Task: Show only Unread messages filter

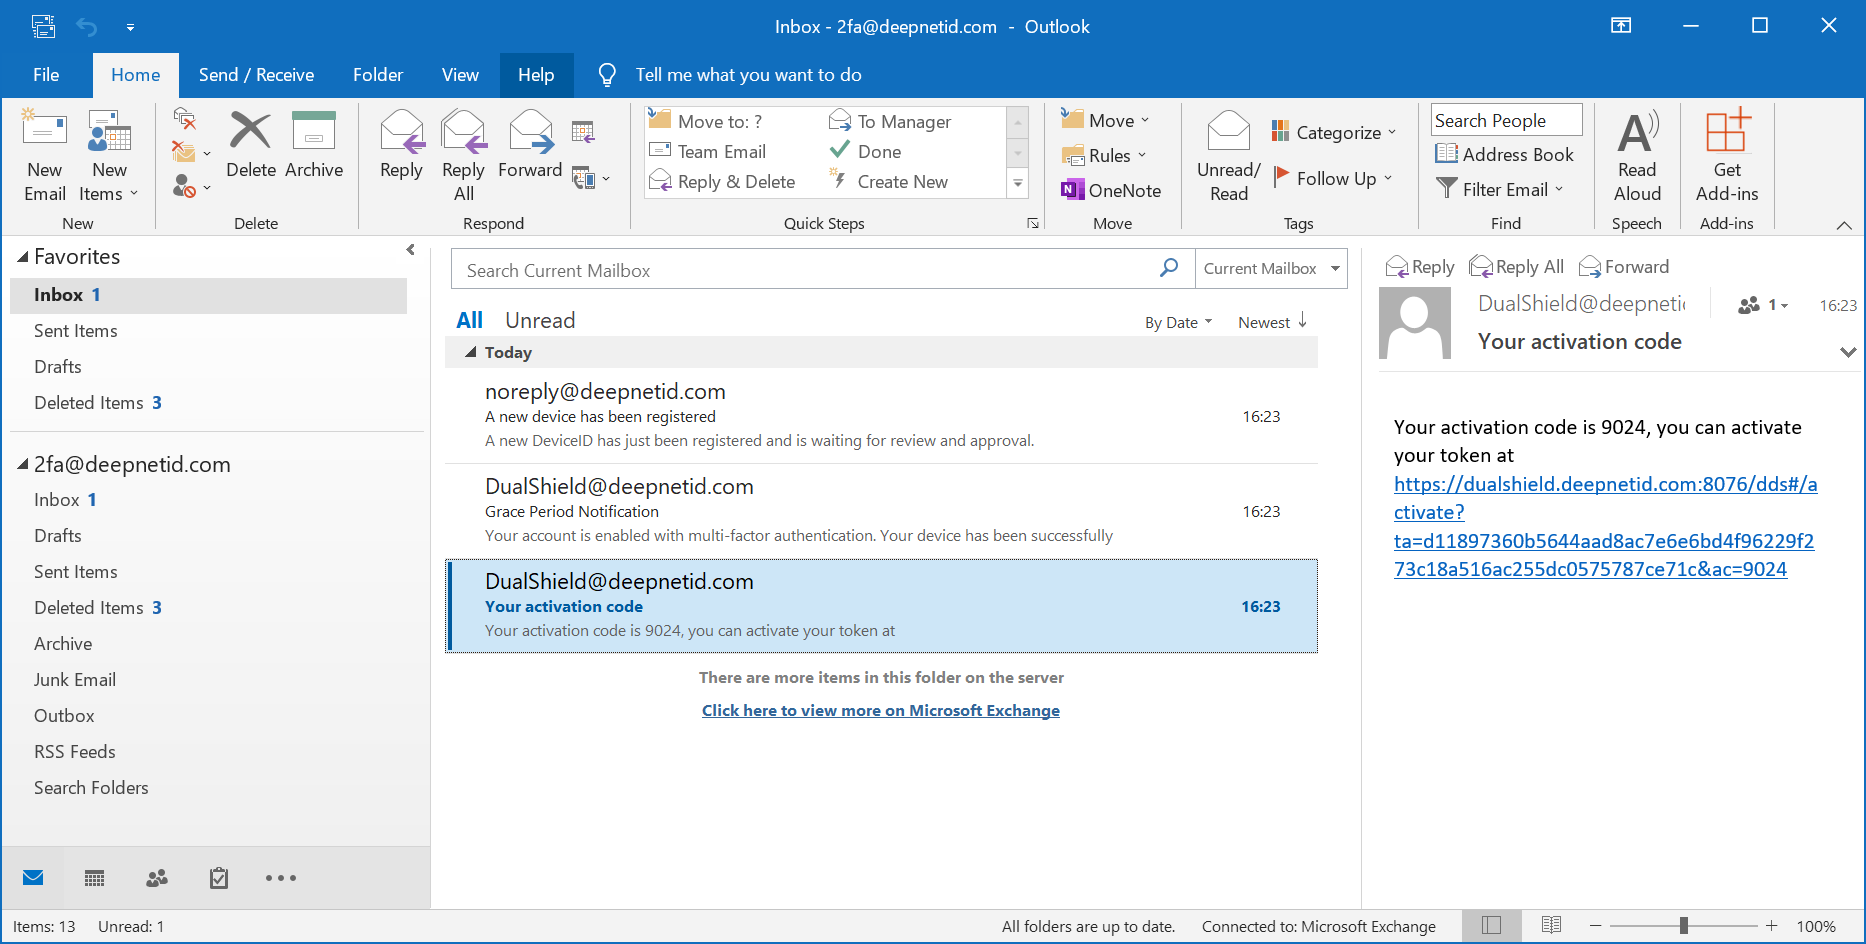Action: pyautogui.click(x=540, y=320)
